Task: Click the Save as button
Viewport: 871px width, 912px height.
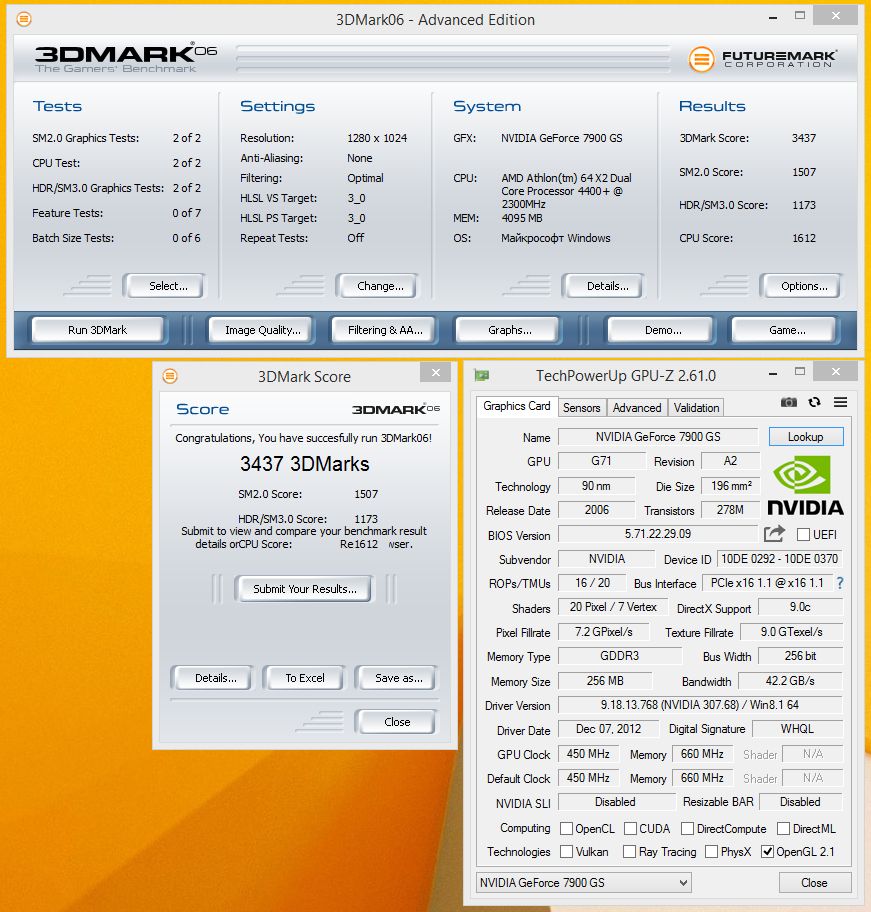Action: pyautogui.click(x=398, y=678)
